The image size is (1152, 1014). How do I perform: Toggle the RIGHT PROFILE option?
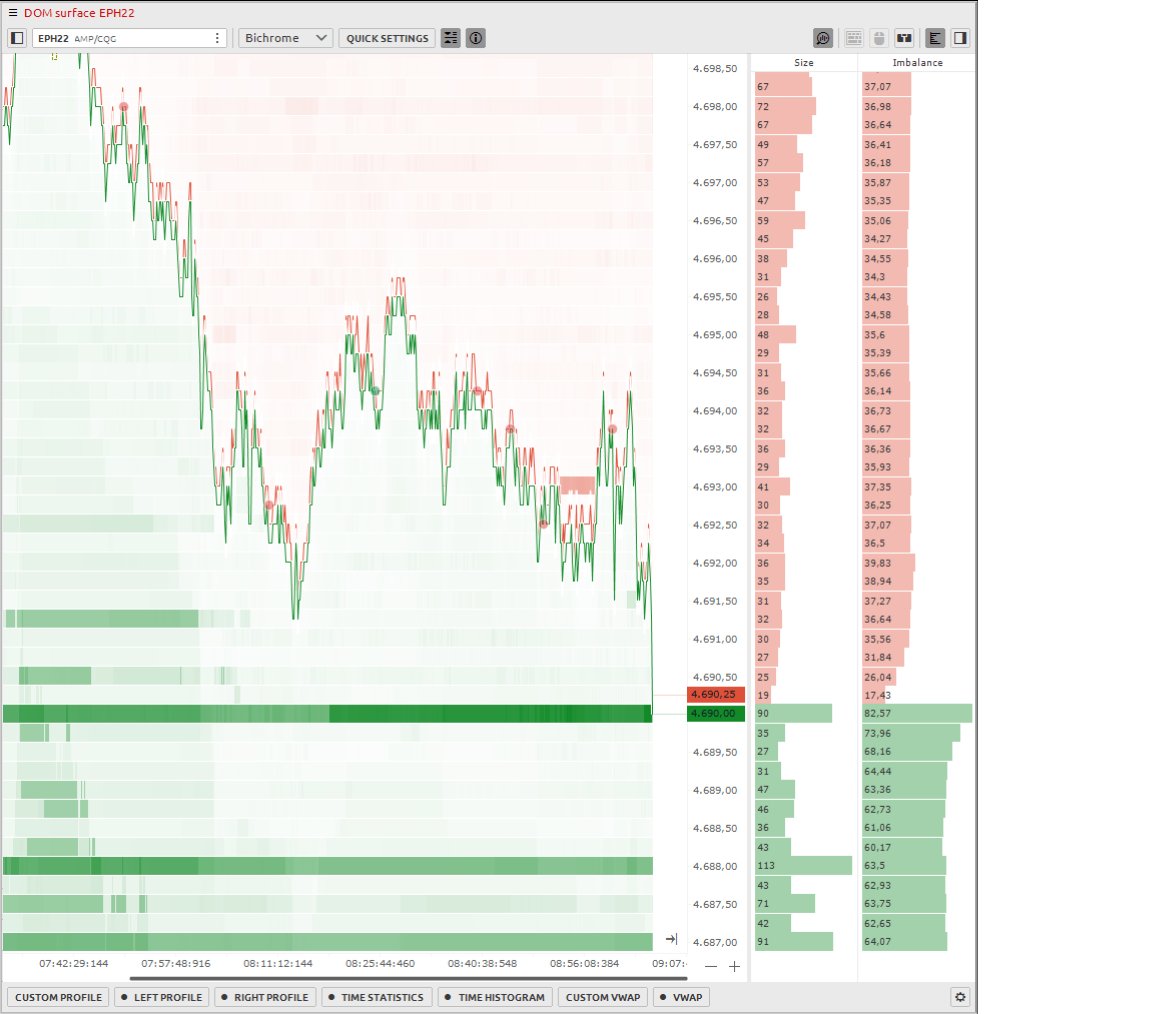[x=265, y=997]
